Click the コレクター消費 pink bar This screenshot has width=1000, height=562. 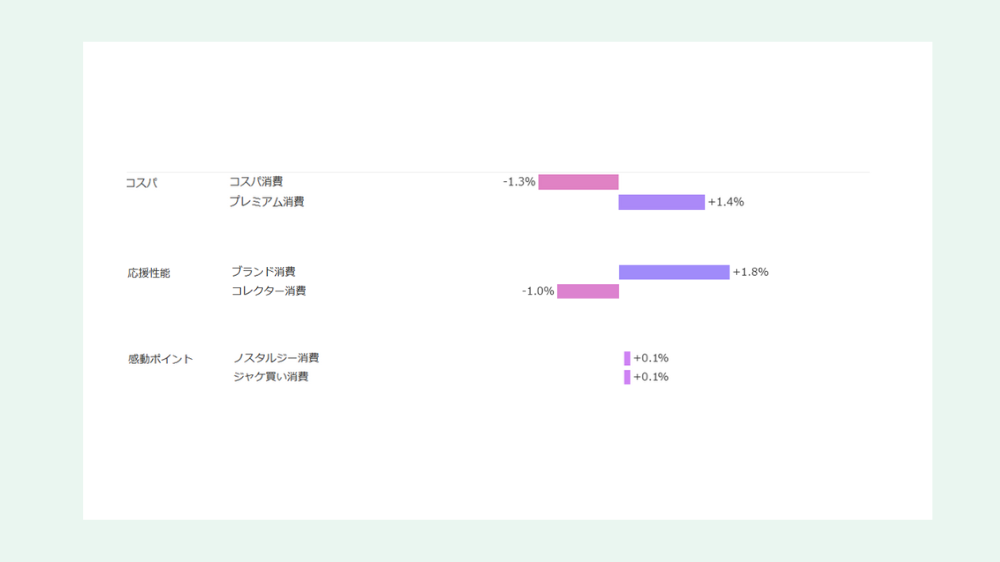tap(588, 292)
